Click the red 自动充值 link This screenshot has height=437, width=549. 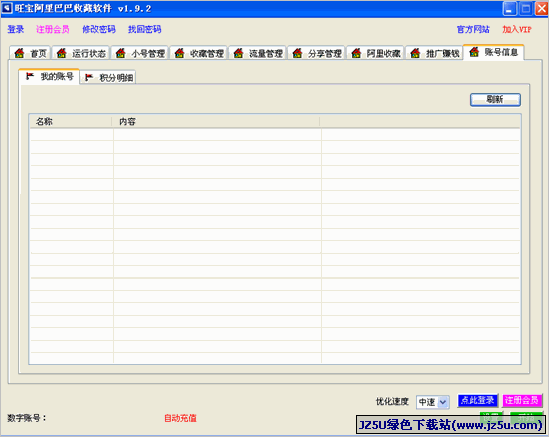[180, 418]
